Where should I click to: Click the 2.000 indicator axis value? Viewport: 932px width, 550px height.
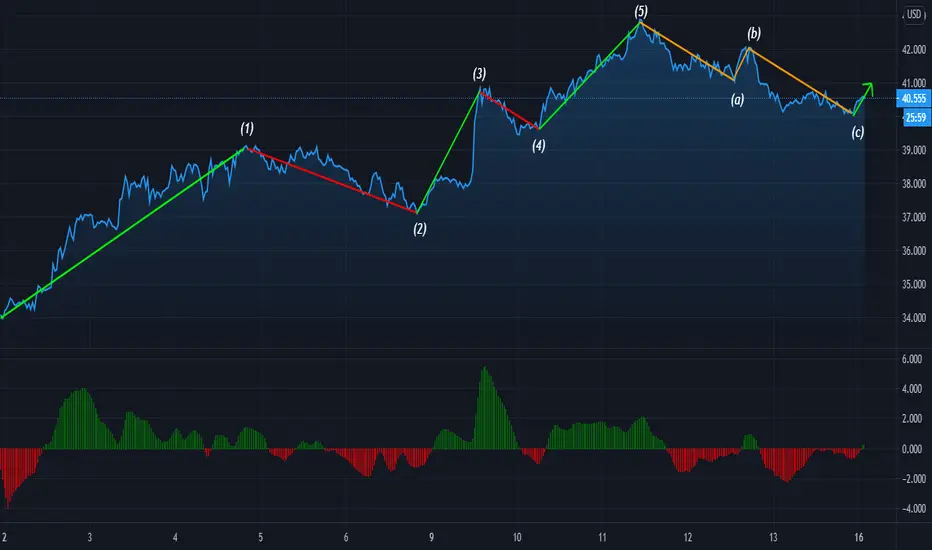click(912, 419)
